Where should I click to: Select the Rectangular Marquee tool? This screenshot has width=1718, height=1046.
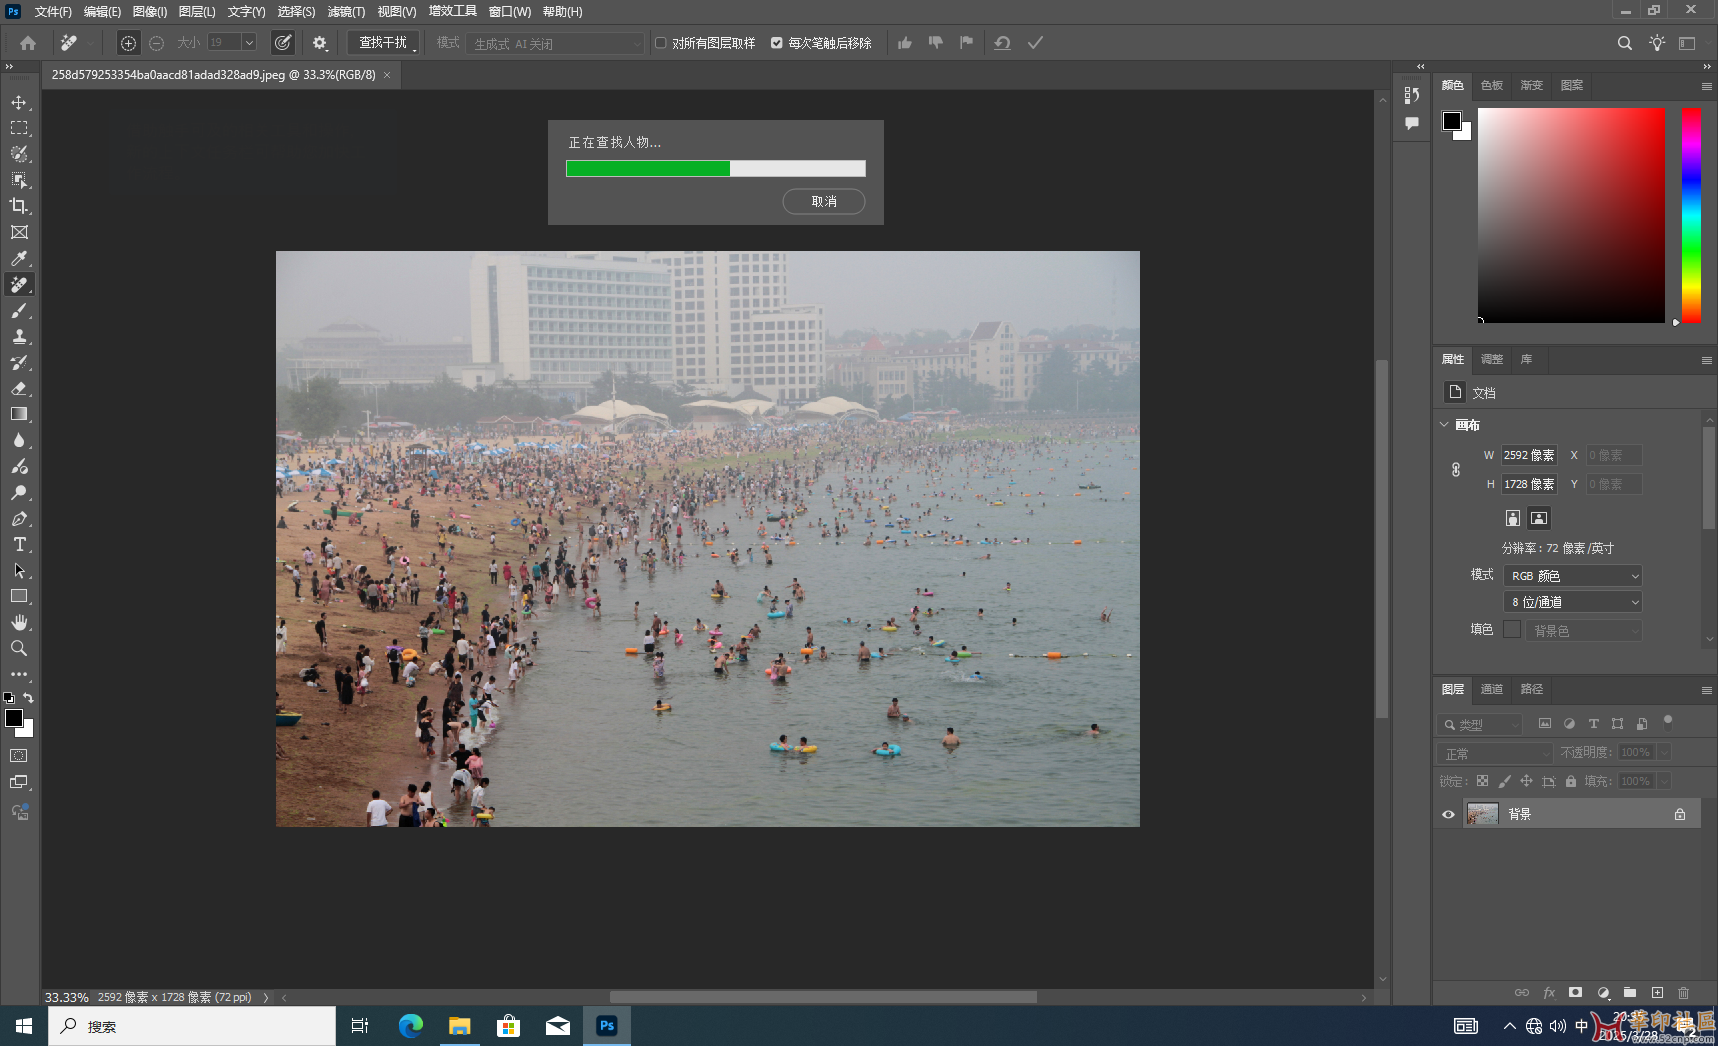click(x=19, y=128)
